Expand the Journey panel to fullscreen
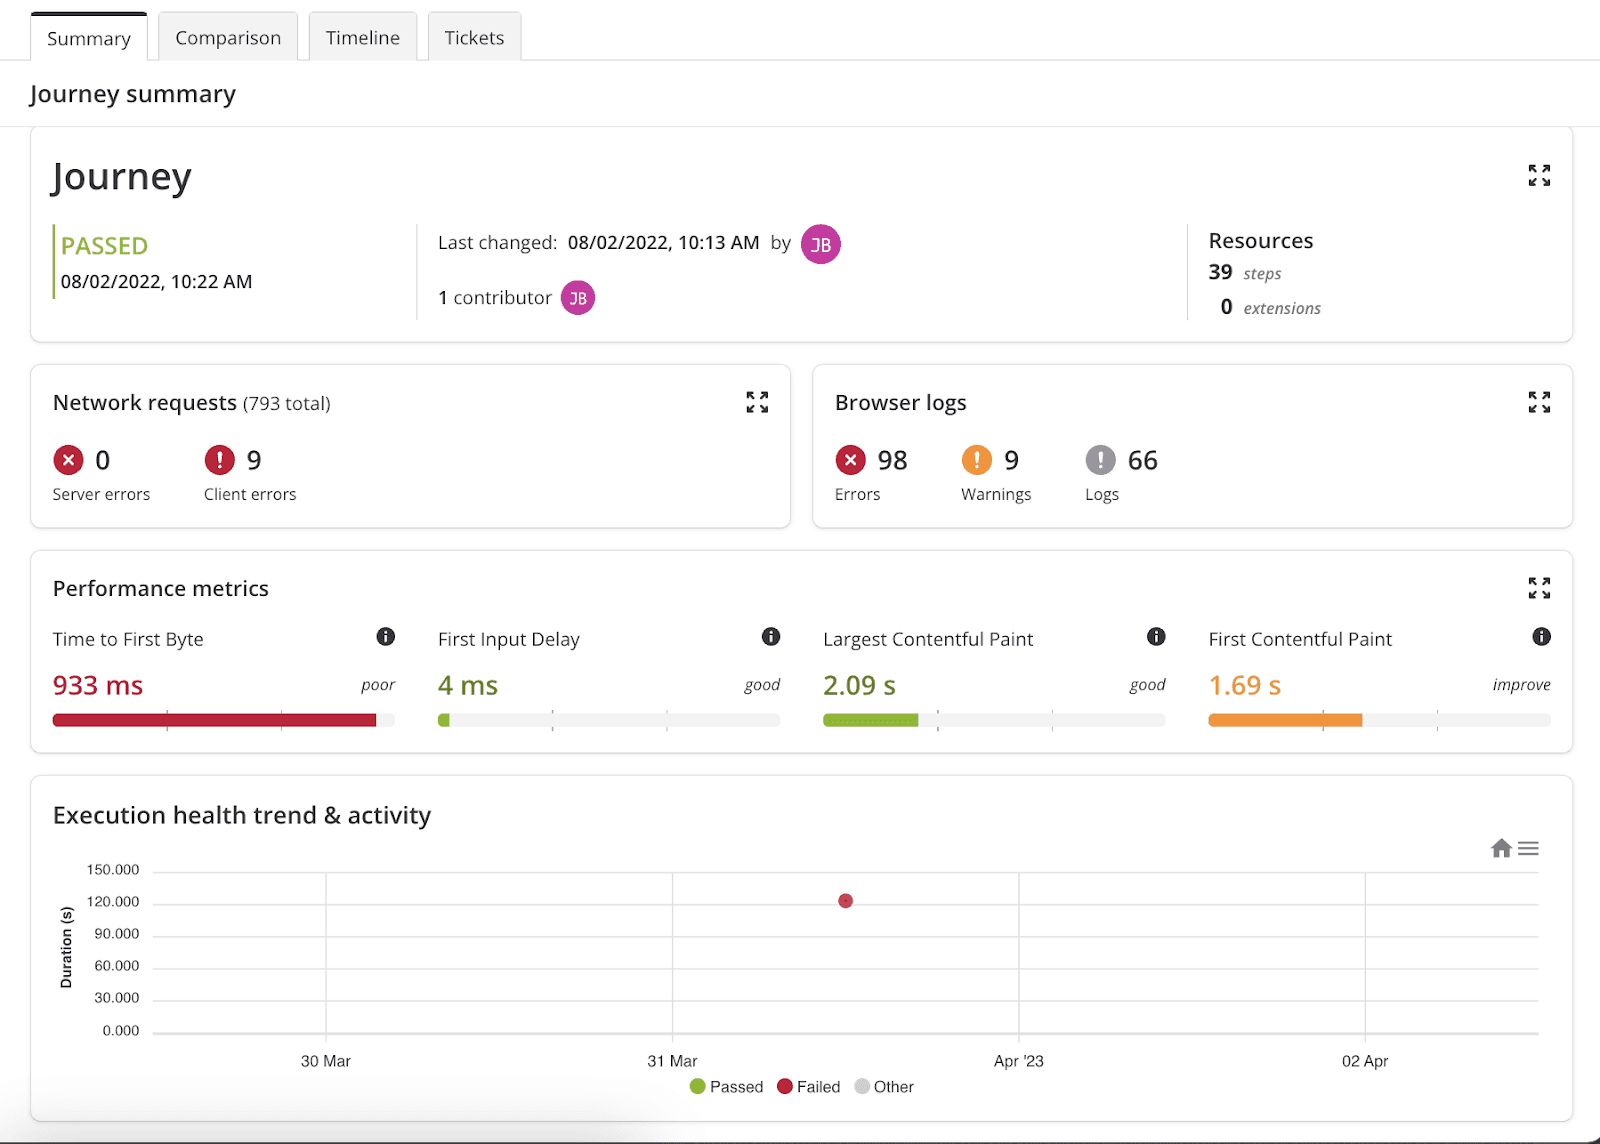Viewport: 1600px width, 1144px height. [x=1539, y=176]
